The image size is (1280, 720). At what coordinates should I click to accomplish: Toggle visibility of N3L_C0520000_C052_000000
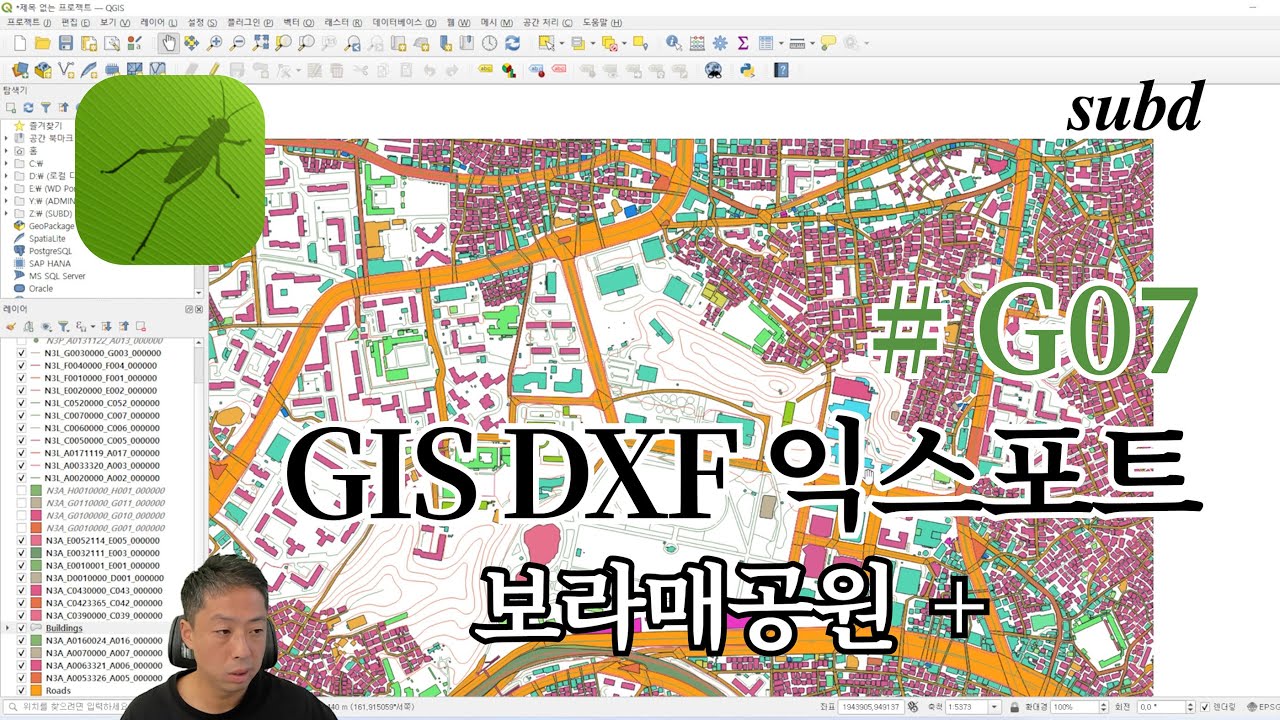(22, 403)
